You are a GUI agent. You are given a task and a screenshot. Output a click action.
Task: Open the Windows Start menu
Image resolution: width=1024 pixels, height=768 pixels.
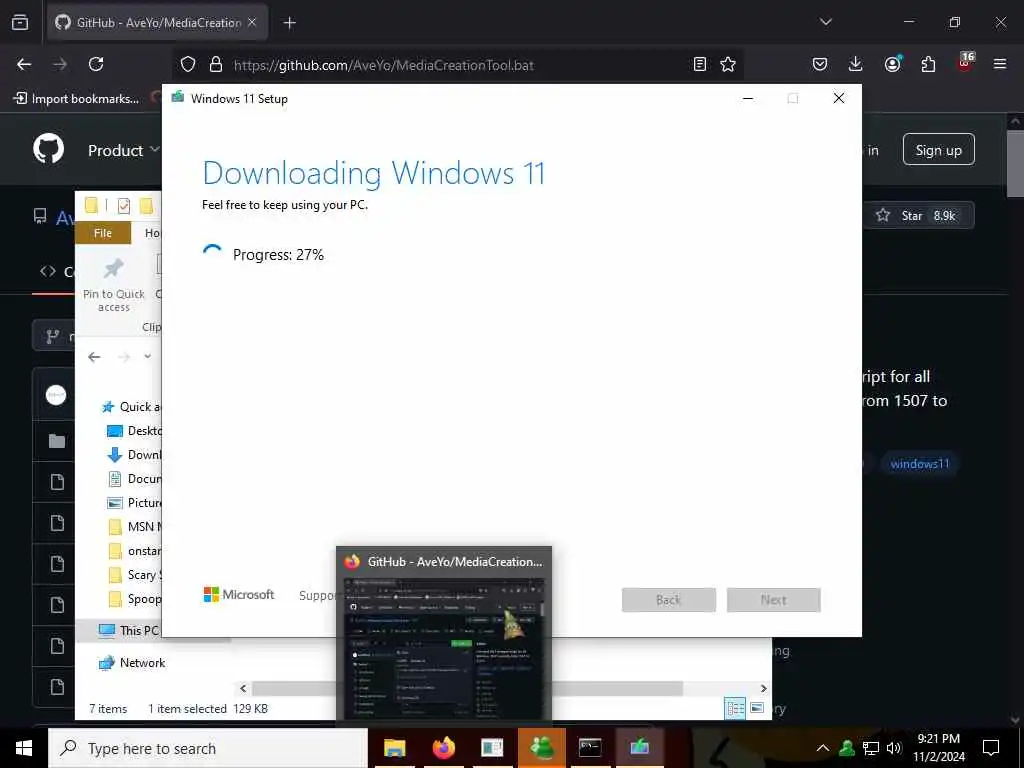click(24, 748)
